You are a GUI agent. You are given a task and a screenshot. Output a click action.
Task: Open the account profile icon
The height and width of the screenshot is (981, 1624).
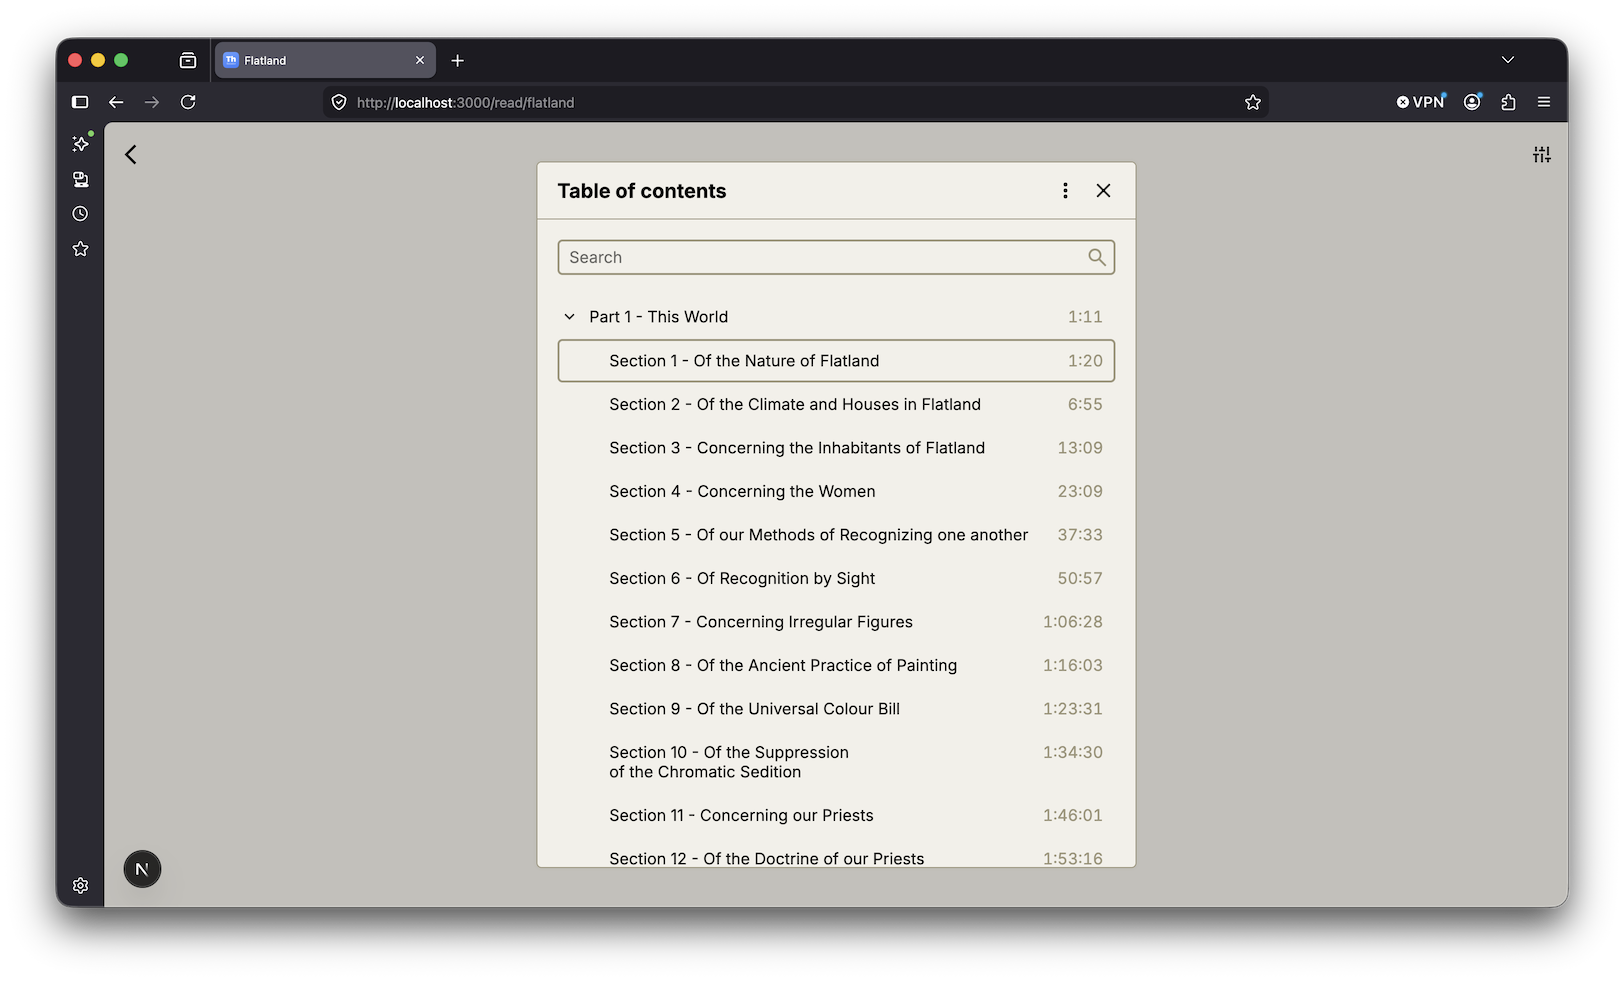[x=1472, y=102]
